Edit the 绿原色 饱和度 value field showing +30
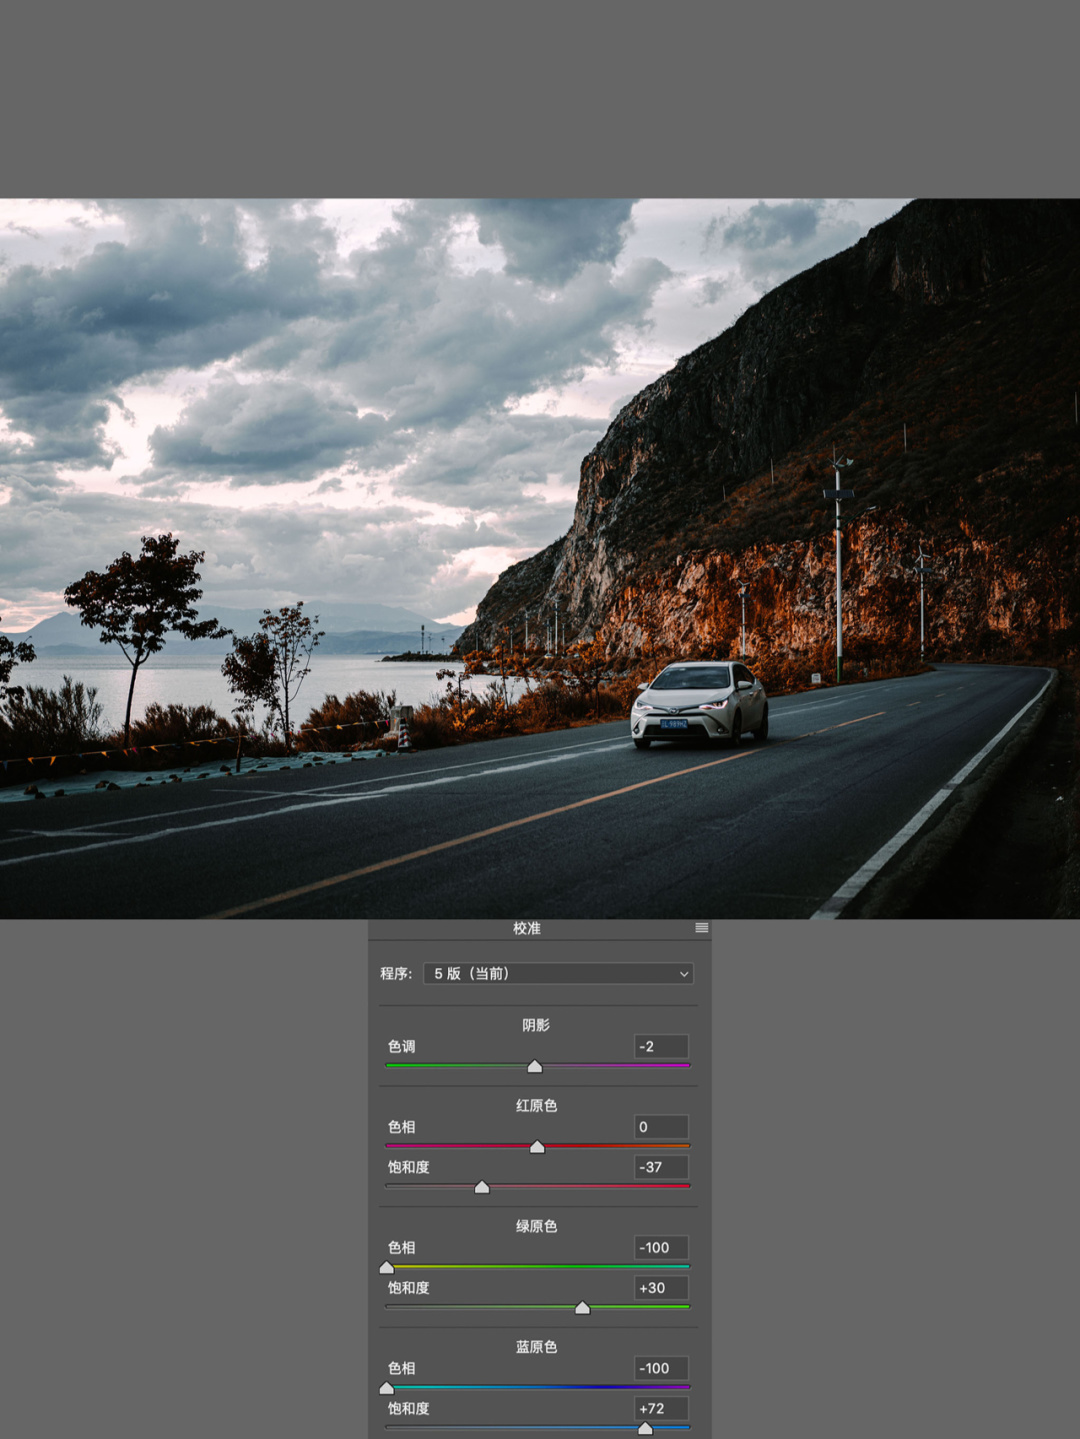 click(661, 1288)
